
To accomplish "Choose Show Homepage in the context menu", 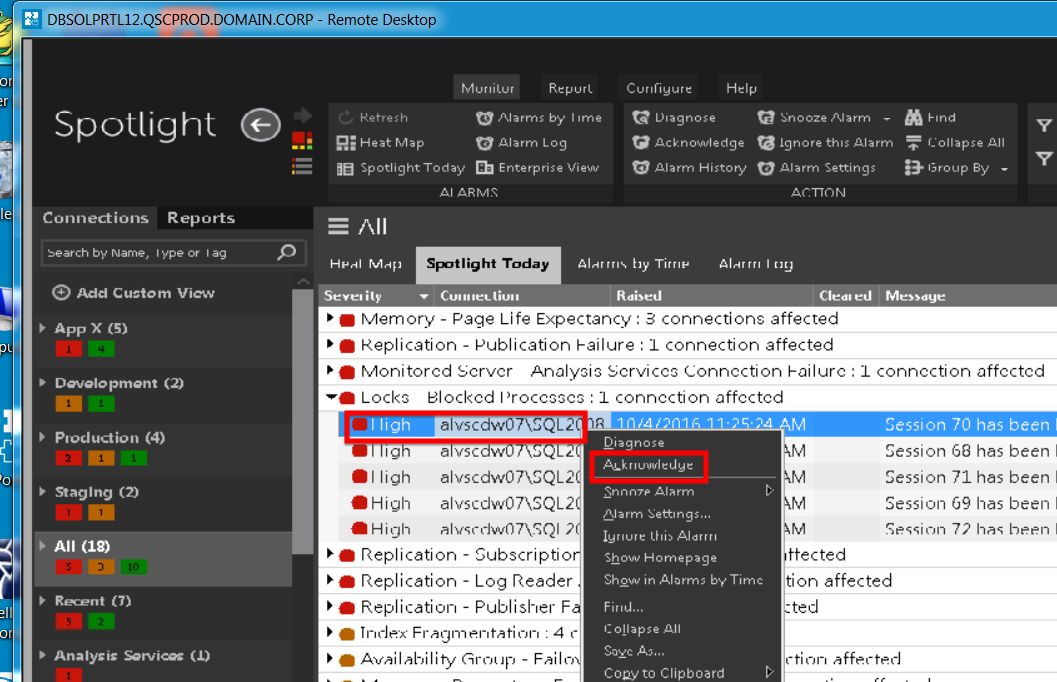I will point(660,558).
